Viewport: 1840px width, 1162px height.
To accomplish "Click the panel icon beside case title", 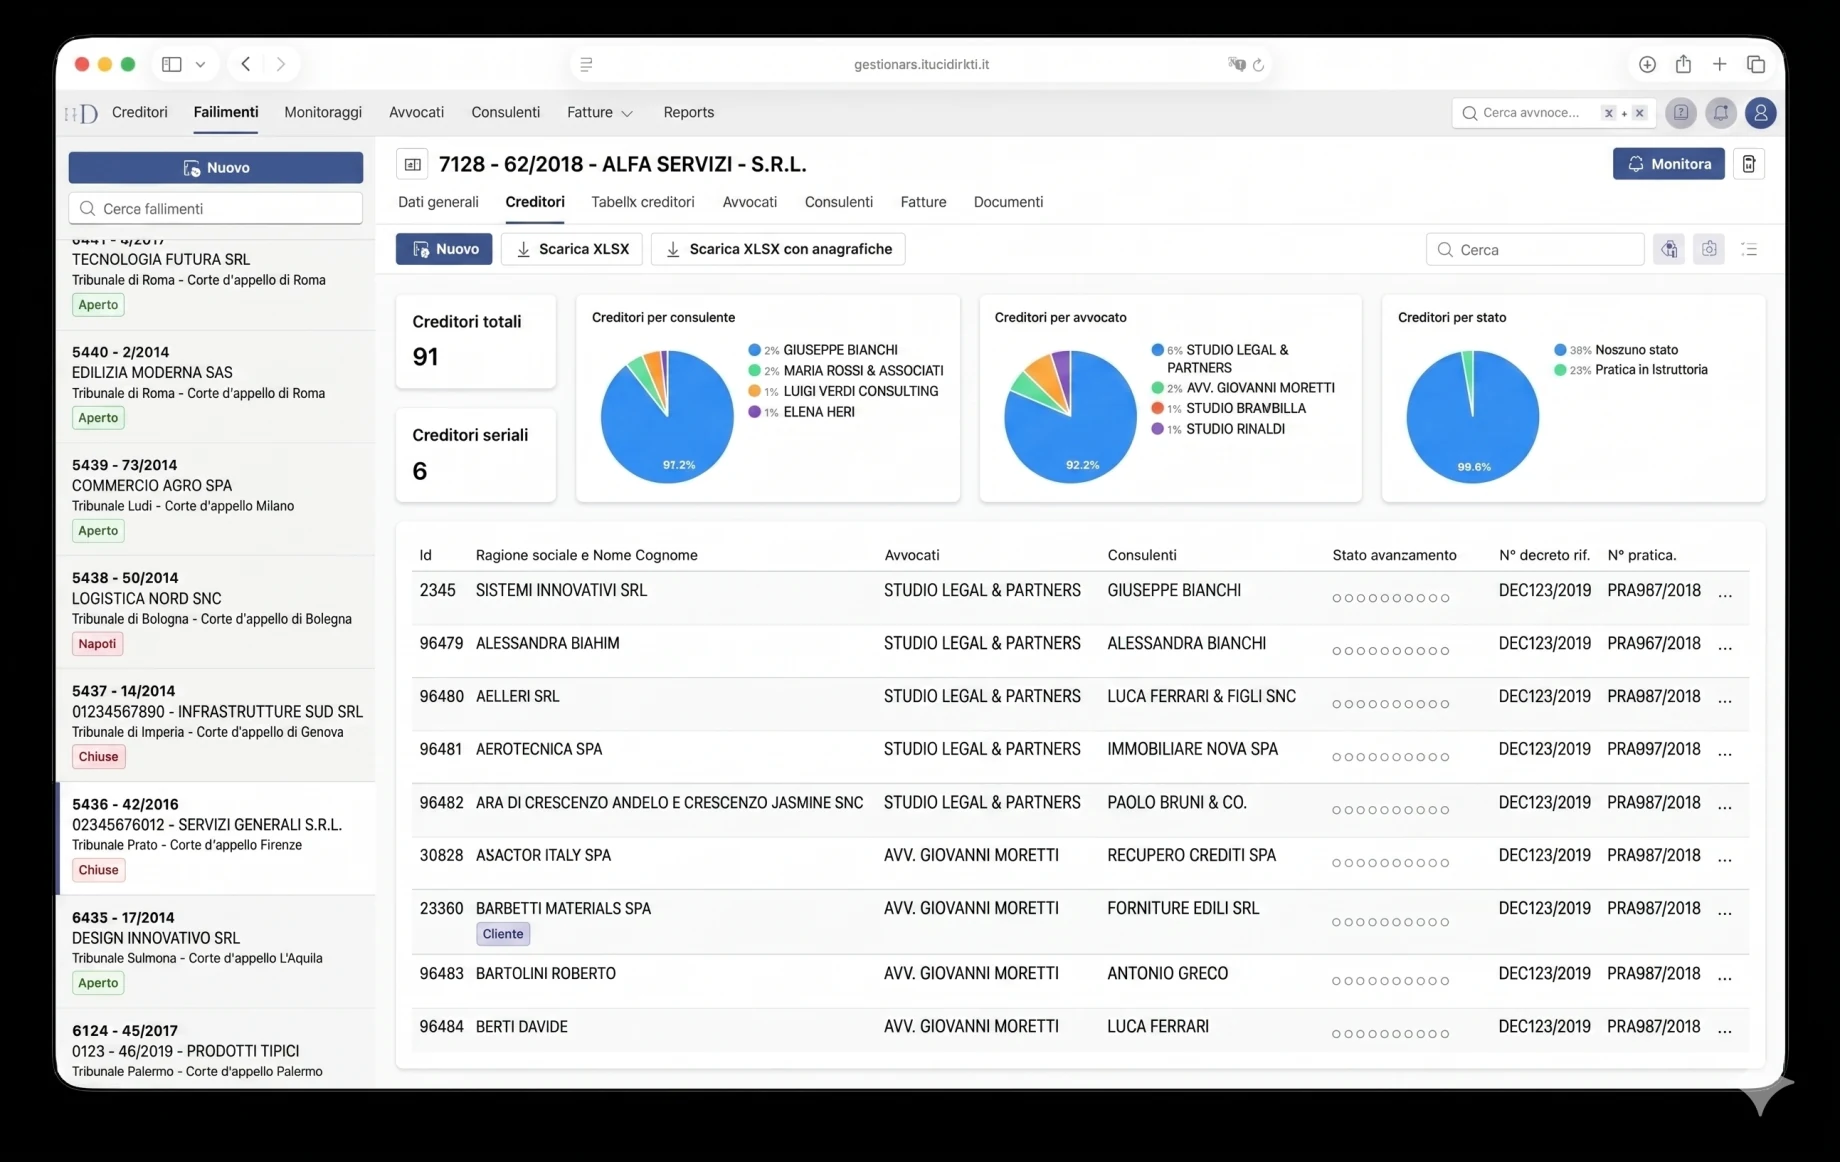I will (412, 164).
